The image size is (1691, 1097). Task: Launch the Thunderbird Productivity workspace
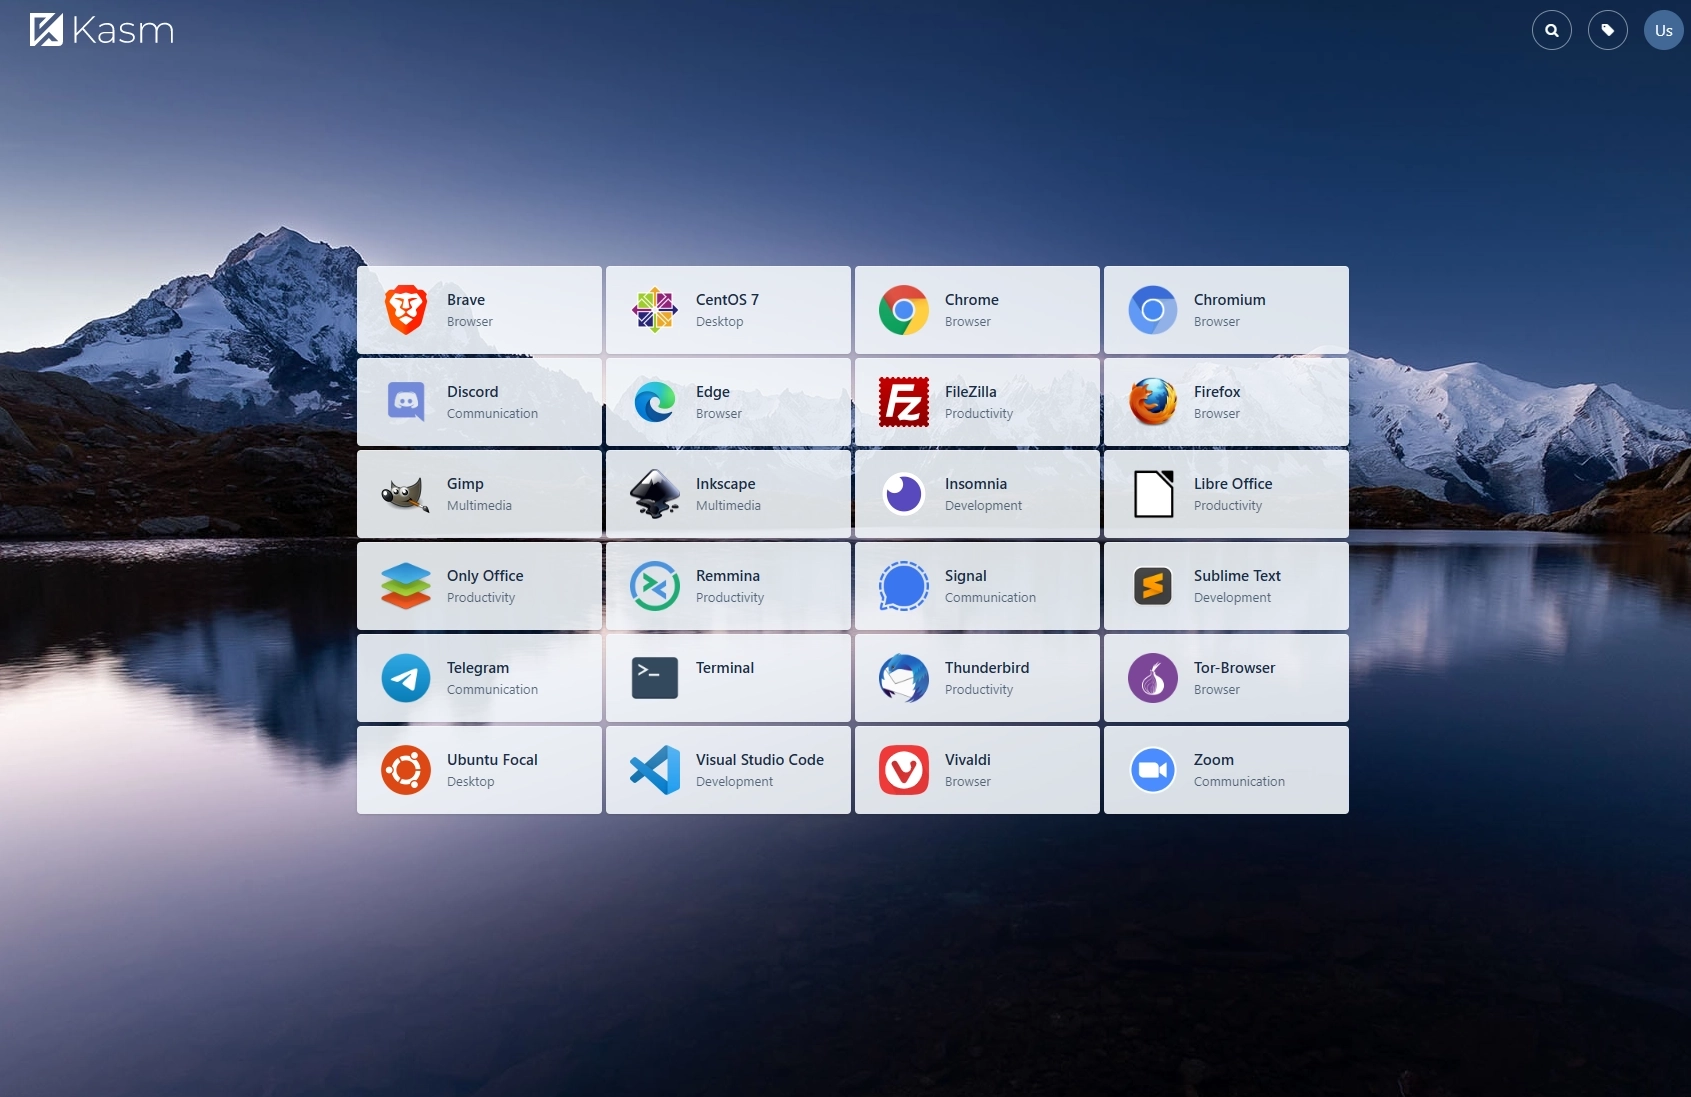tap(977, 678)
